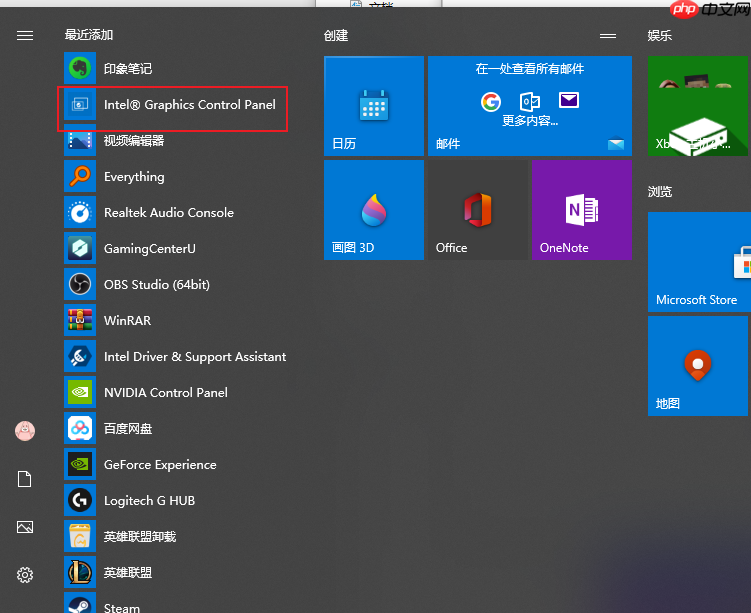Expand the Start menu hamburger button
The width and height of the screenshot is (751, 613).
(25, 35)
